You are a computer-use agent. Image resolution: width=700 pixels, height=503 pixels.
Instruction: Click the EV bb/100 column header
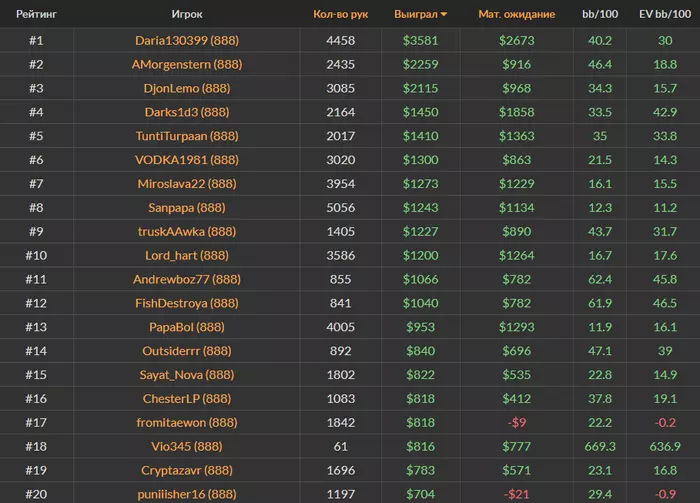pyautogui.click(x=665, y=14)
